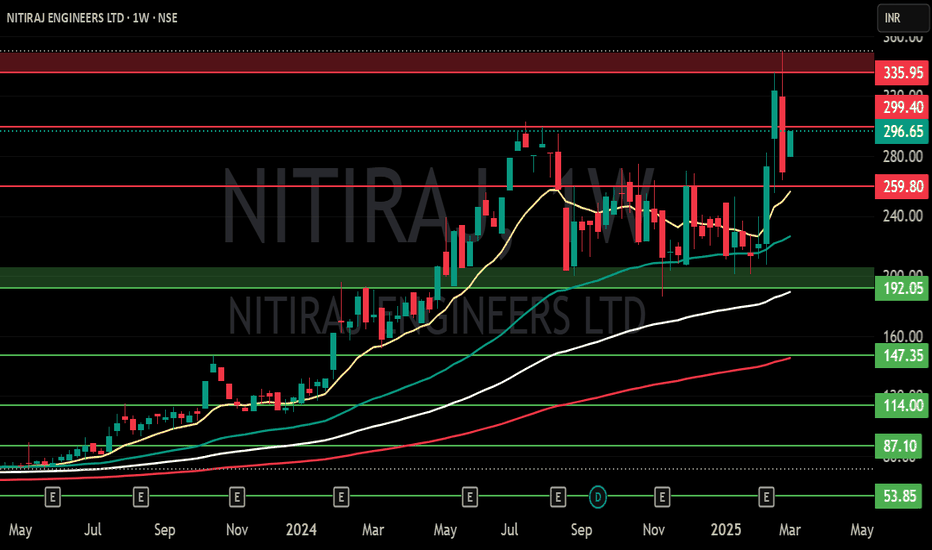Click the Jul label left of Sep and Nov
This screenshot has height=550, width=932.
[x=92, y=529]
